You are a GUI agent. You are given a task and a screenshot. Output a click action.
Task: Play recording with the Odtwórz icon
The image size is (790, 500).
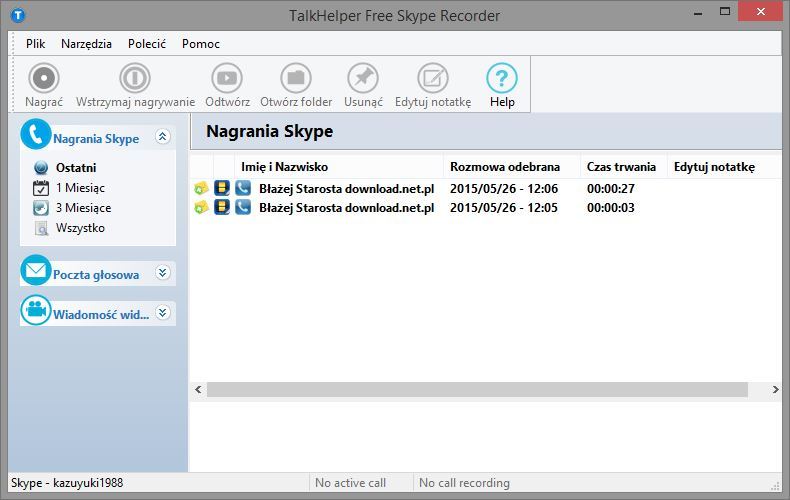(x=227, y=78)
